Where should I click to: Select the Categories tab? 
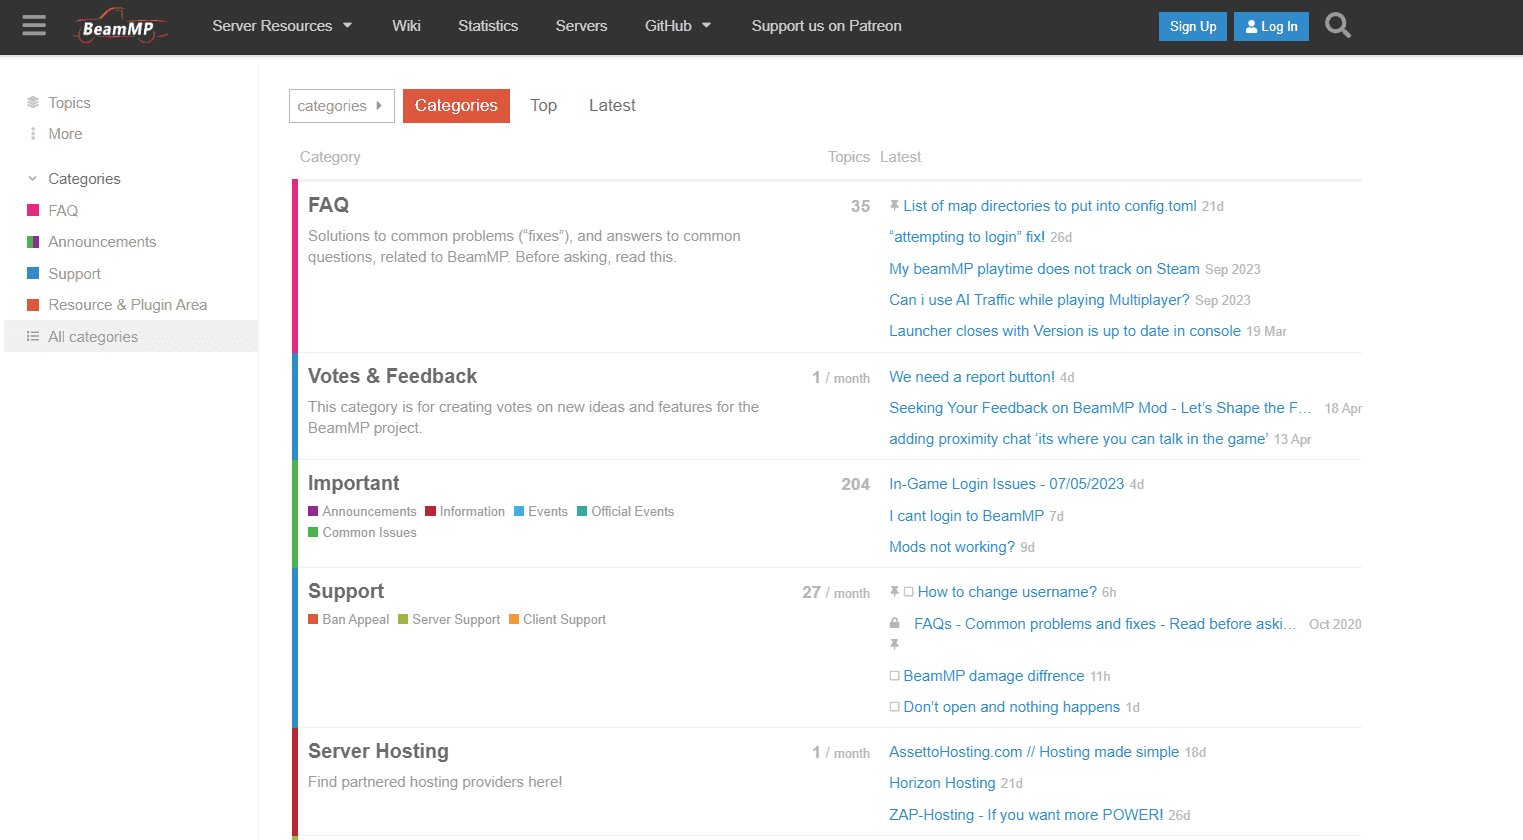click(x=456, y=106)
